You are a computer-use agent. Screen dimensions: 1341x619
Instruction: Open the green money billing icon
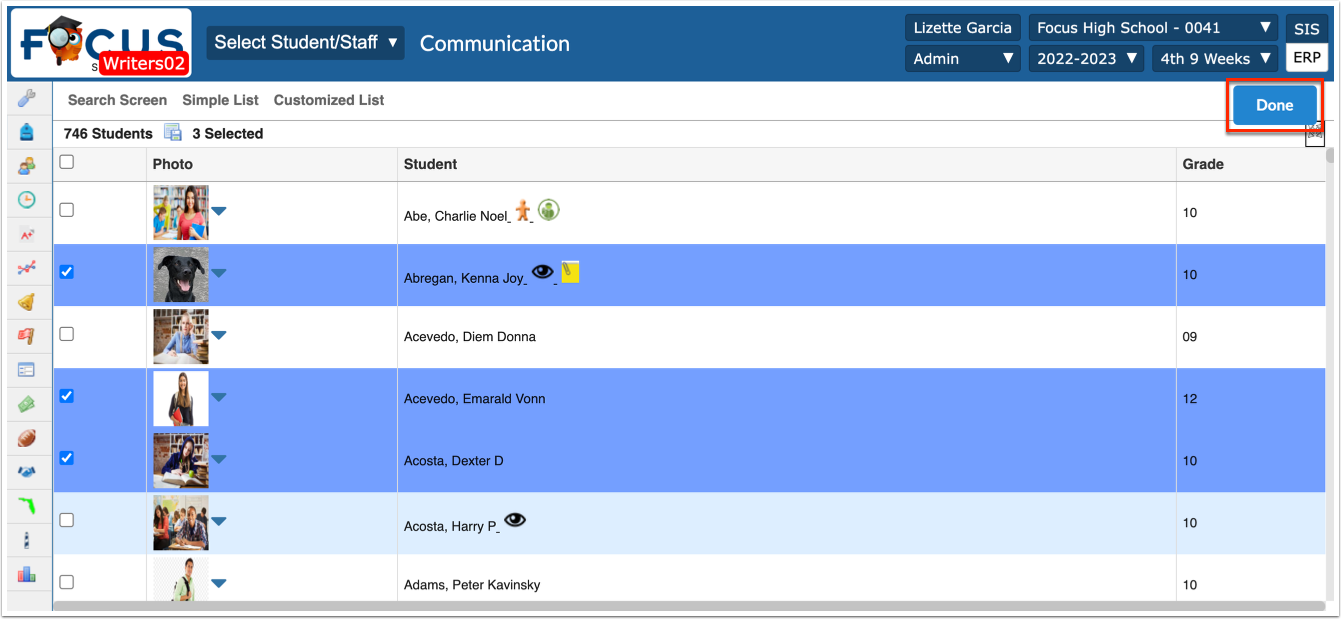click(27, 404)
